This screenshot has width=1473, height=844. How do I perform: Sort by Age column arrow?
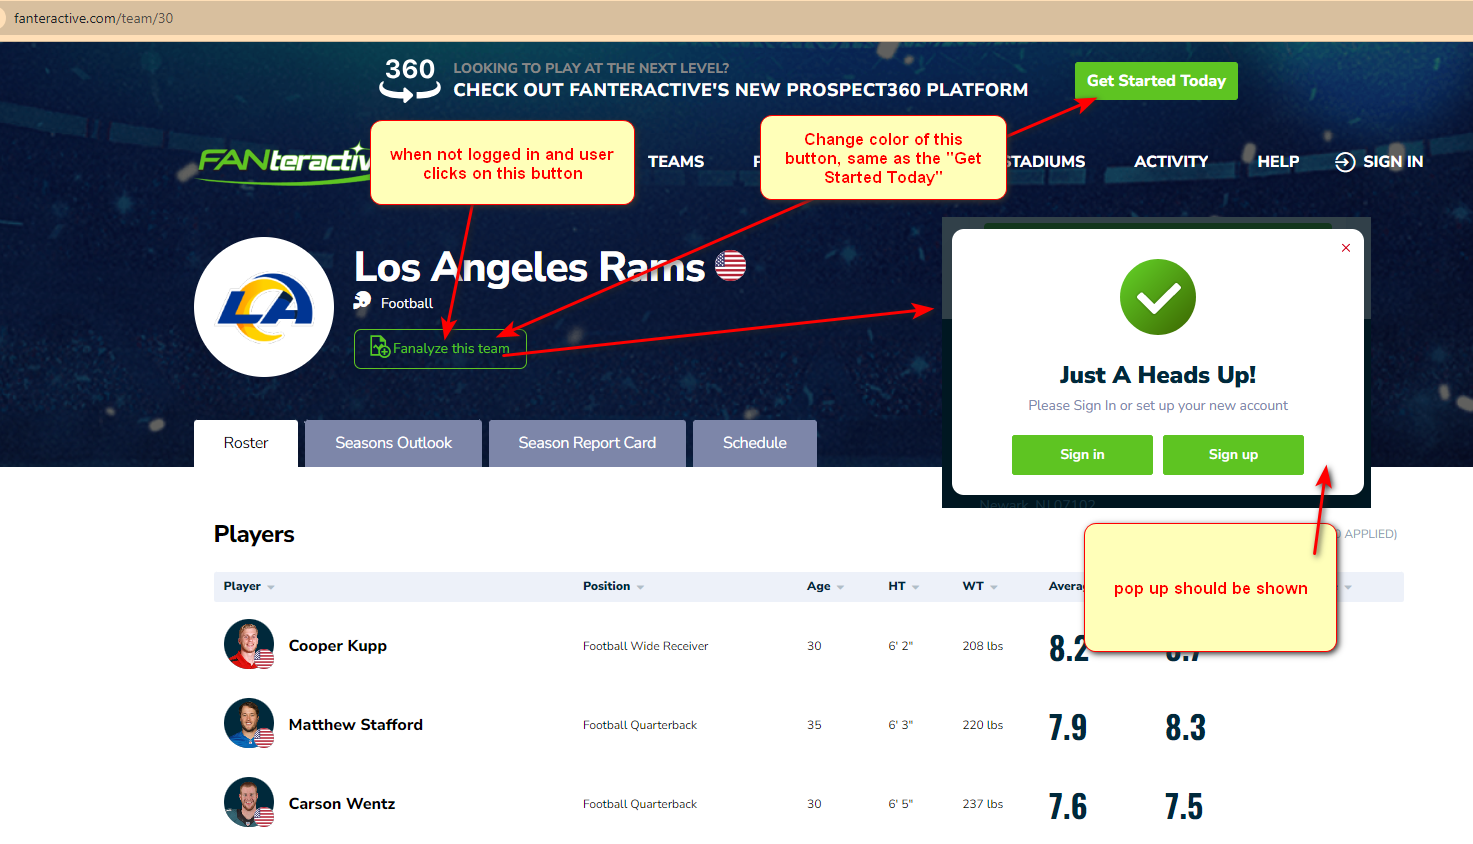tap(840, 588)
